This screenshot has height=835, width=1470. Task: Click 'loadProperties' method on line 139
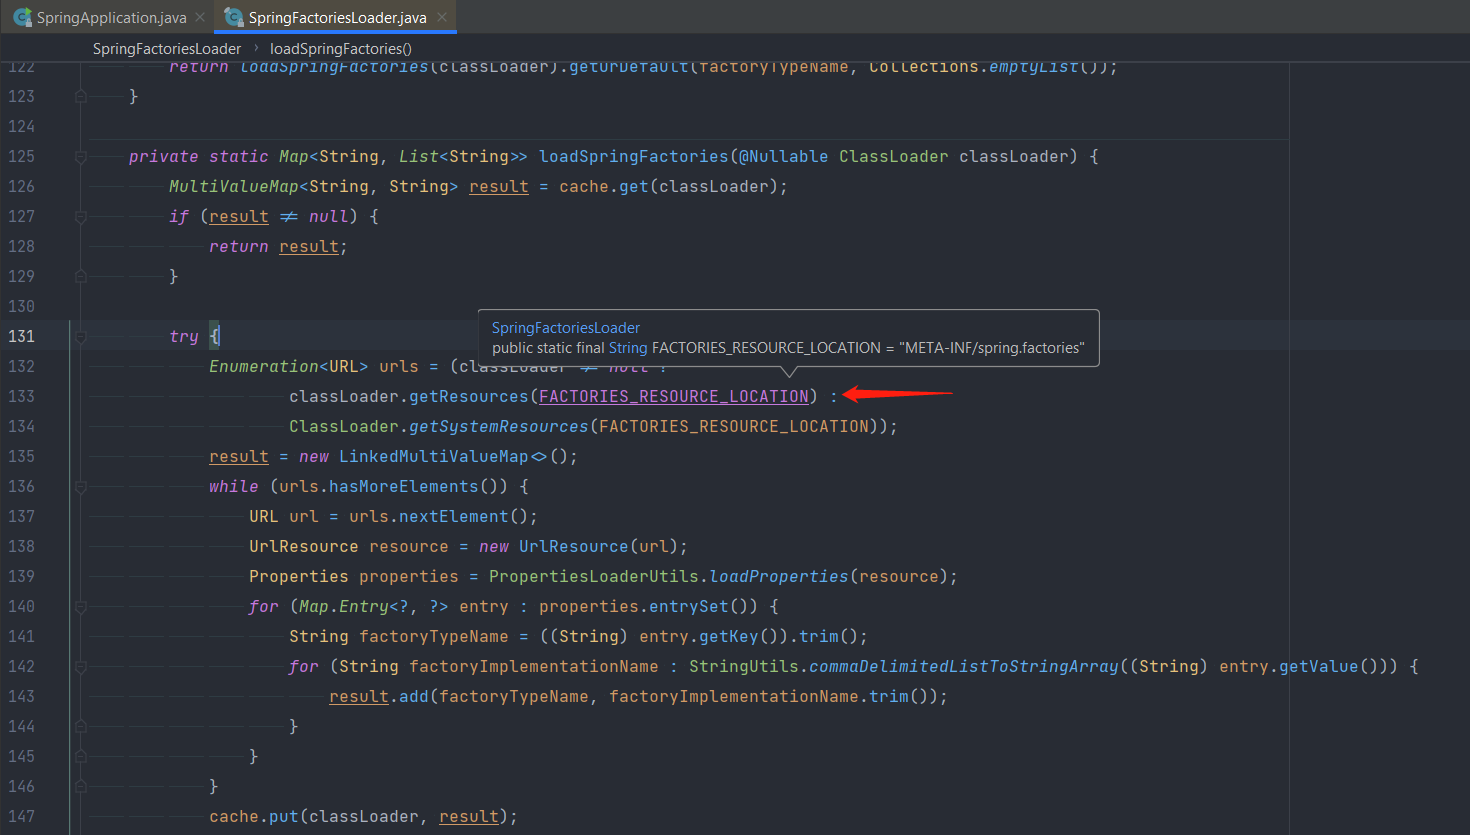[x=779, y=576]
